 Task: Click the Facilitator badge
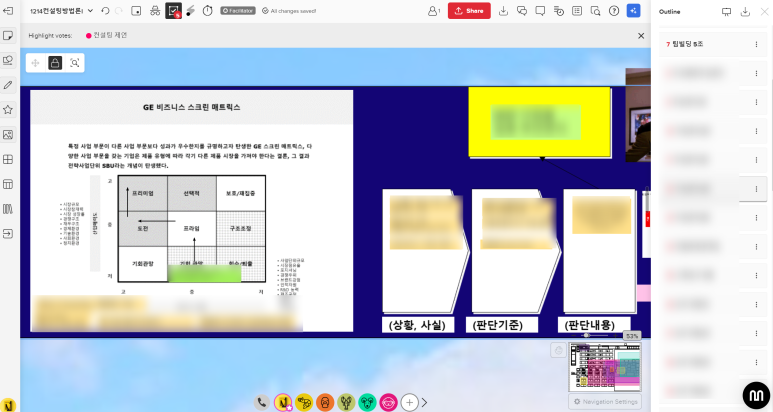click(x=238, y=11)
